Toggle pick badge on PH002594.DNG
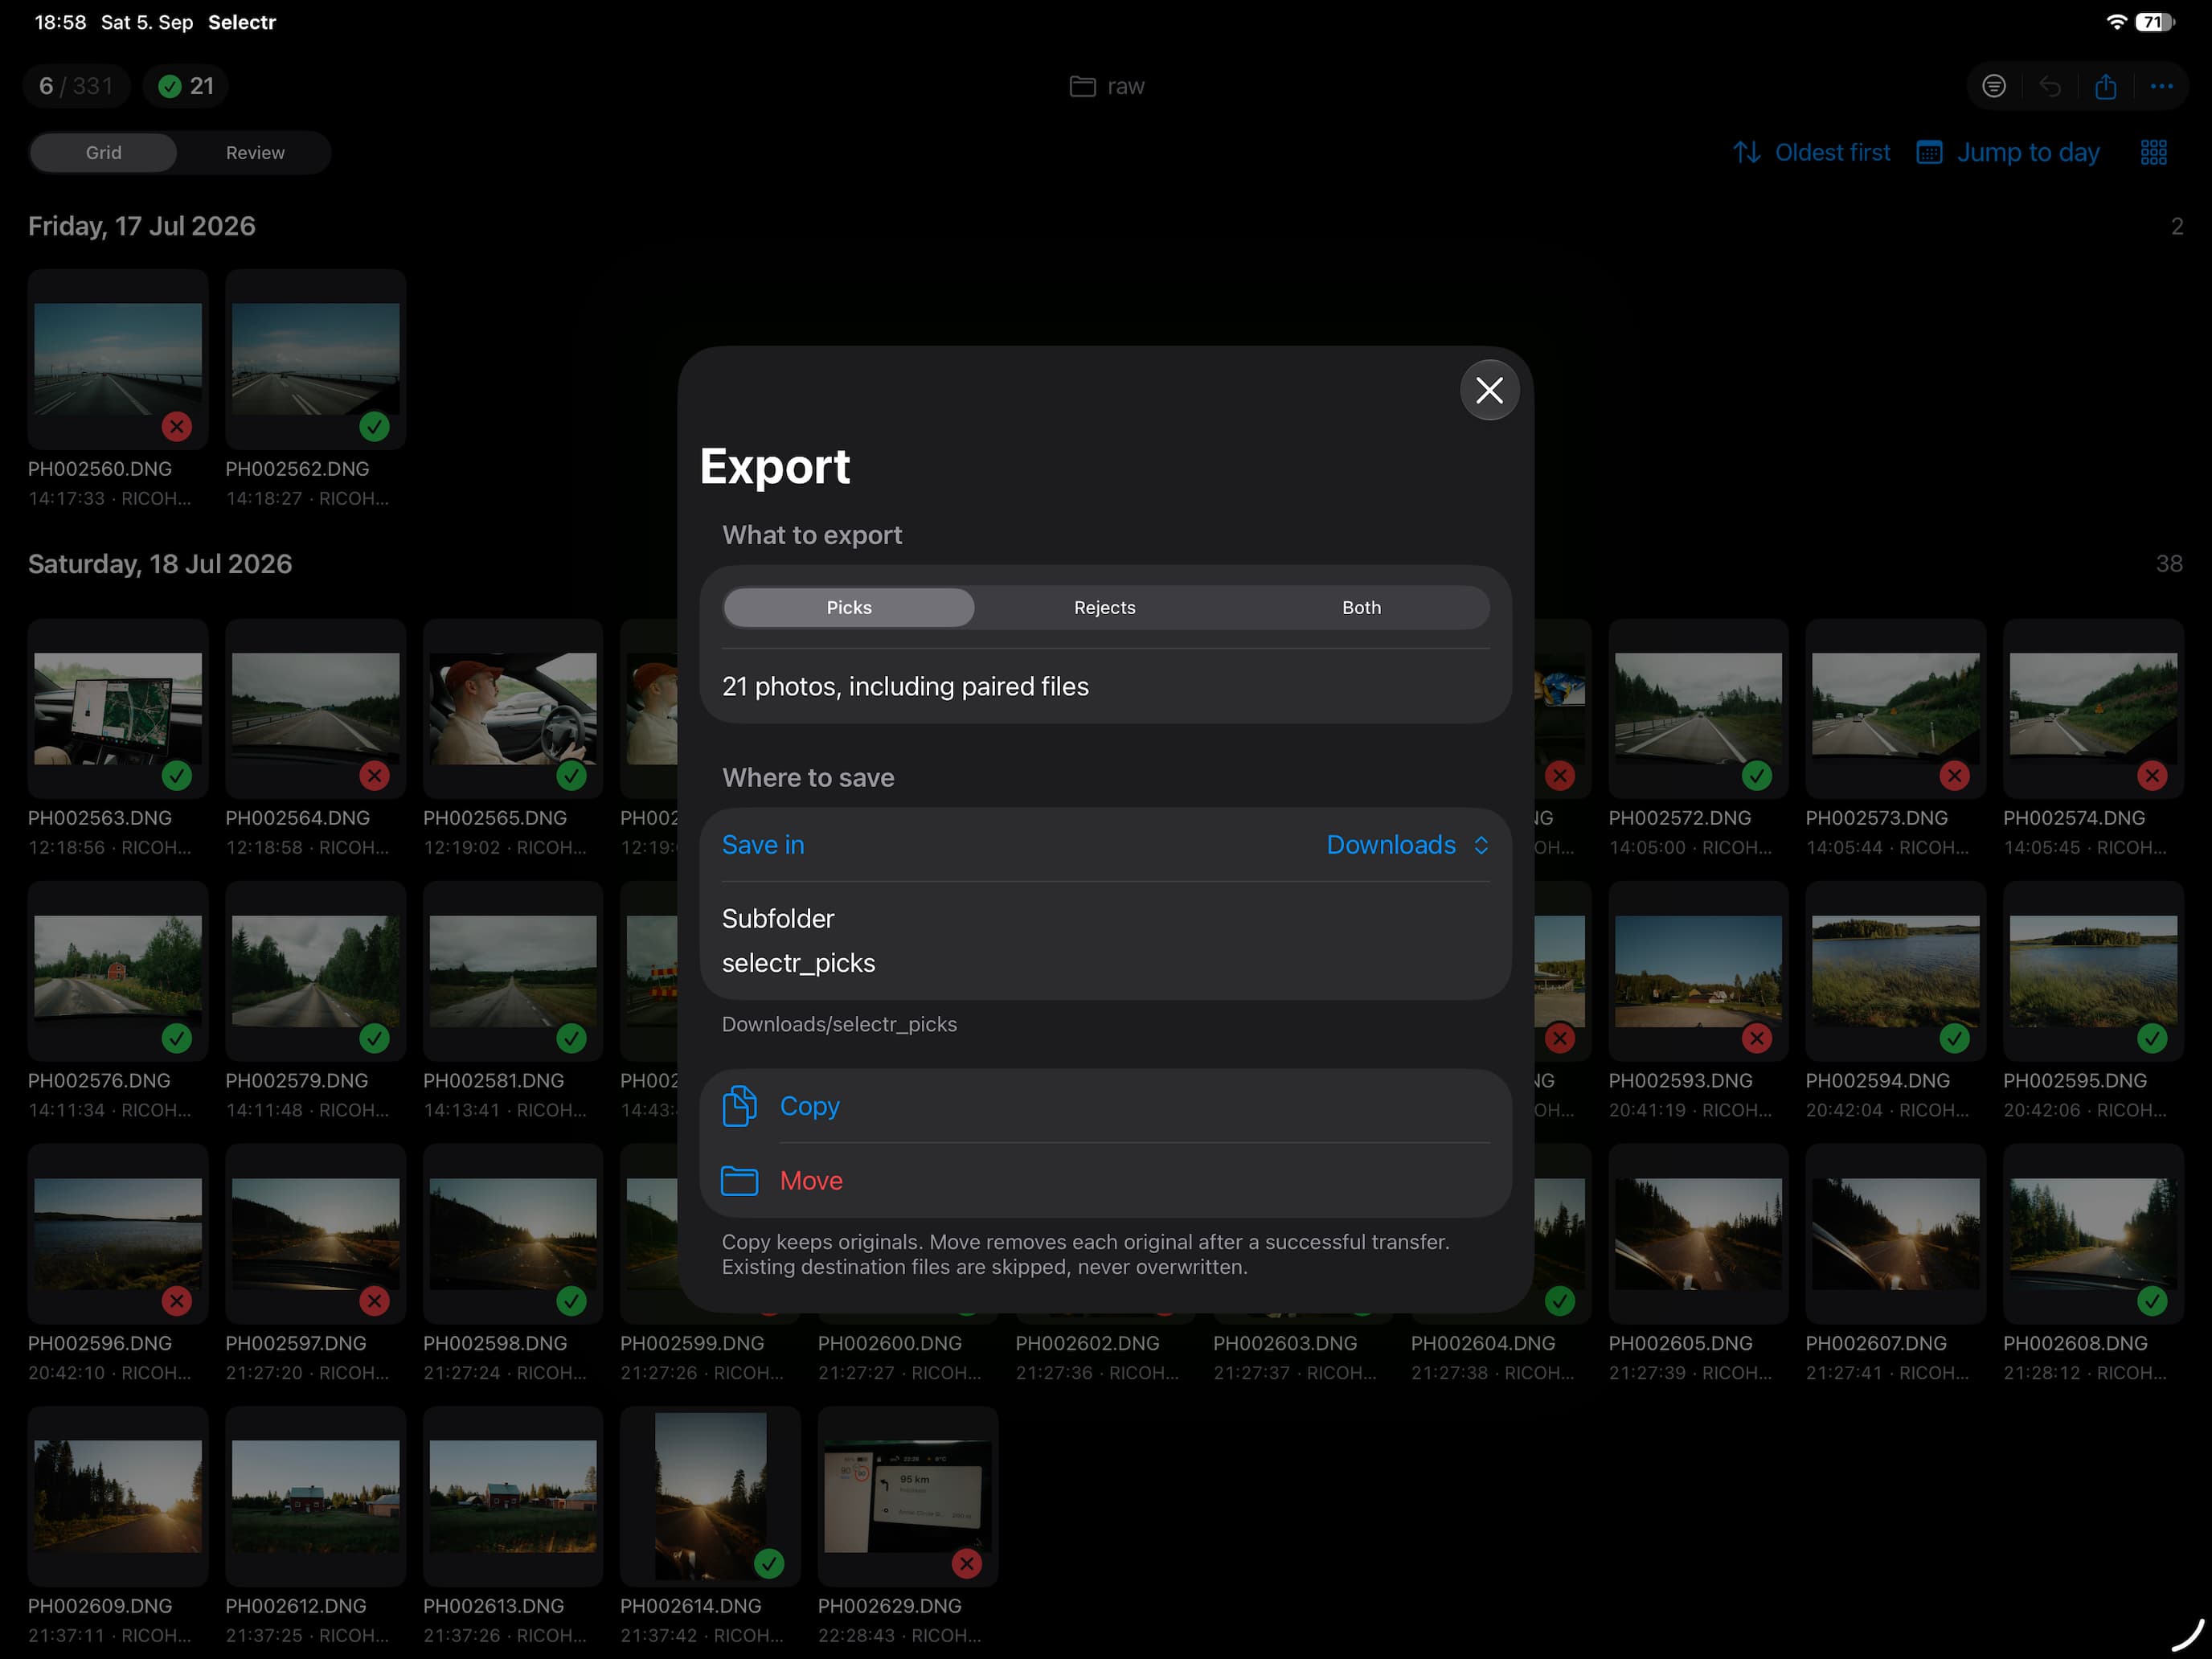The width and height of the screenshot is (2212, 1659). [1954, 1038]
